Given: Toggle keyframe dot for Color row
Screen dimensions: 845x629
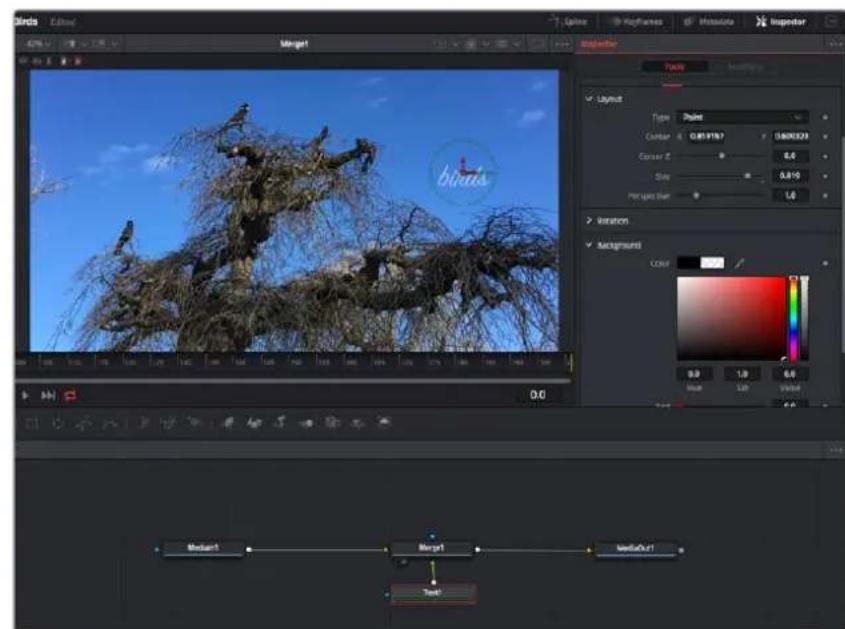Looking at the screenshot, I should click(x=825, y=263).
